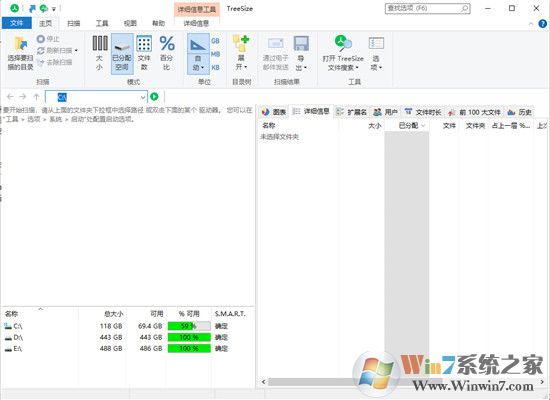Screen dimensions: 550x400
Task: Set the unit to KB
Action: pos(215,67)
